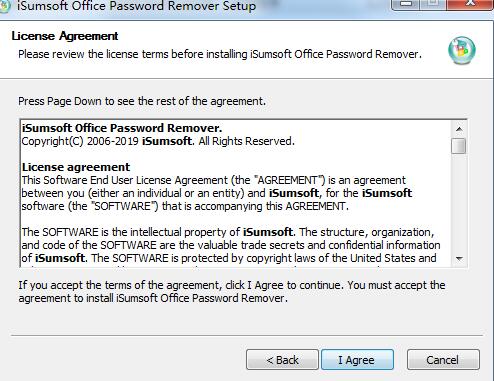Click the empty scrollbar track below the thumb
This screenshot has width=494, height=381.
tap(459, 203)
